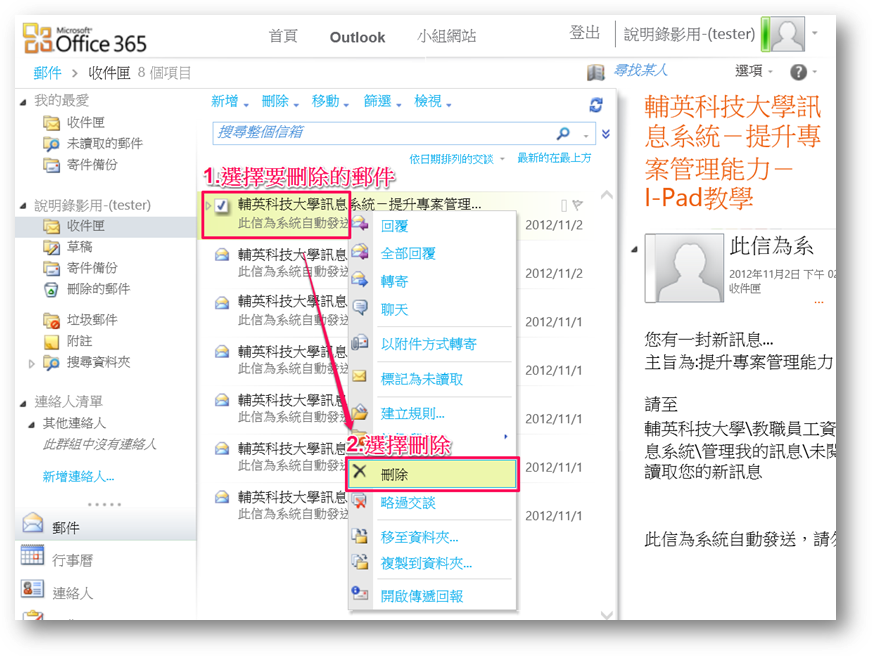This screenshot has width=872, height=656.
Task: Open the 刪除 toolbar dropdown
Action: [280, 101]
